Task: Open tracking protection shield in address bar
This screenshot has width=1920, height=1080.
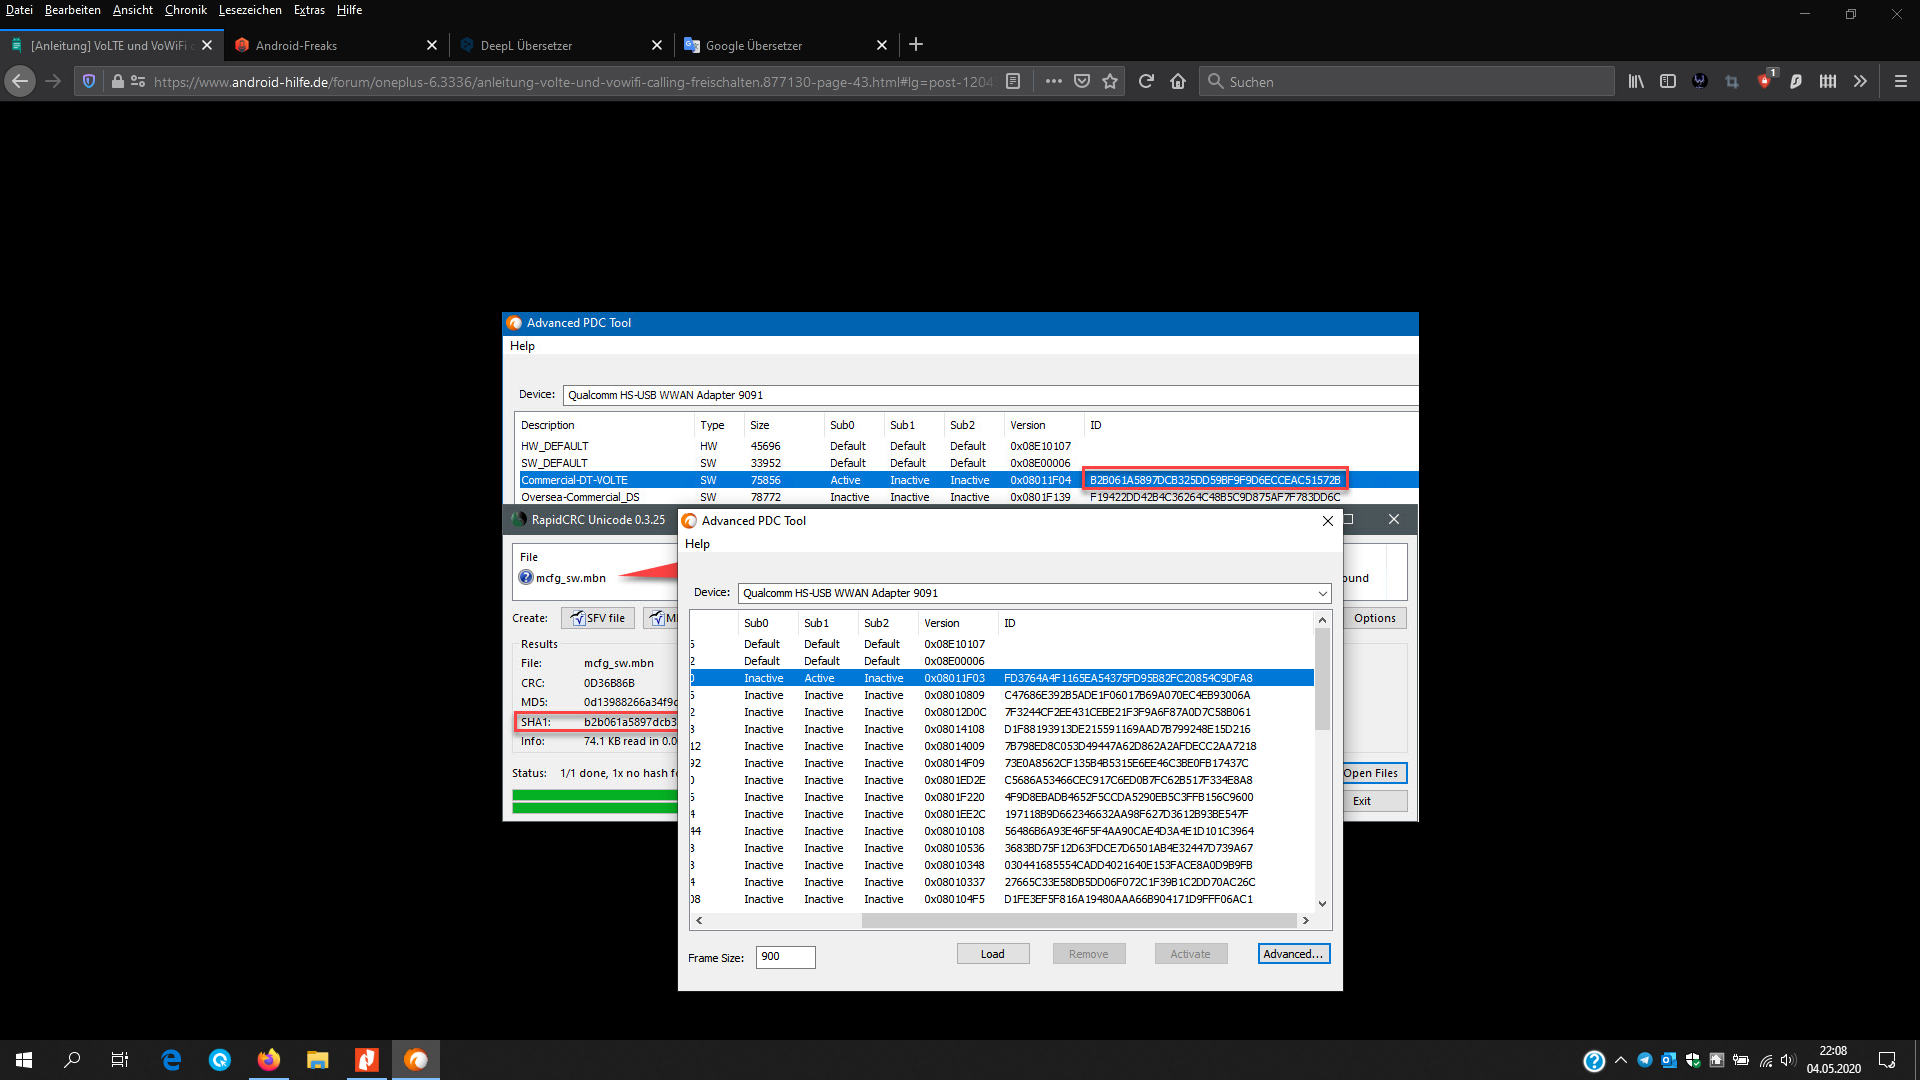Action: pos(89,81)
